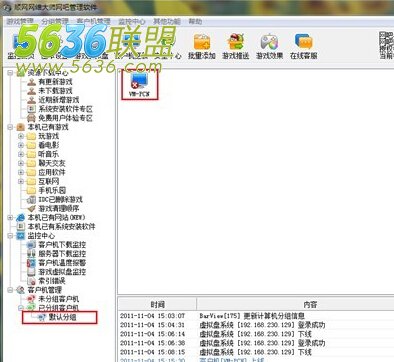Open 系统安装软件专区
This screenshot has width=394, height=362.
(x=65, y=109)
